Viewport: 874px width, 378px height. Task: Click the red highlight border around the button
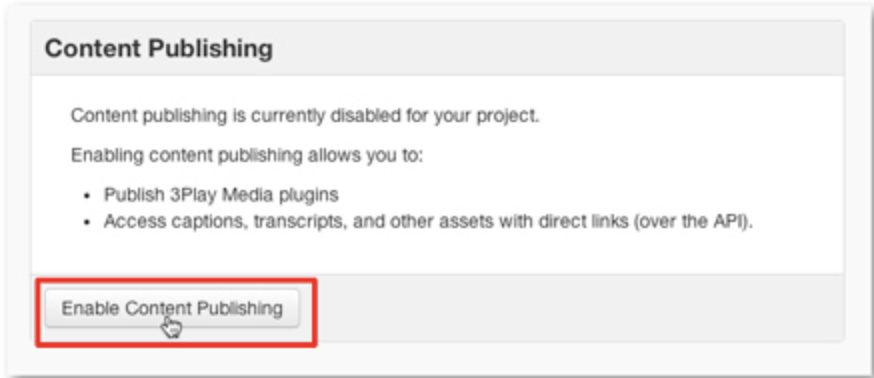point(177,280)
